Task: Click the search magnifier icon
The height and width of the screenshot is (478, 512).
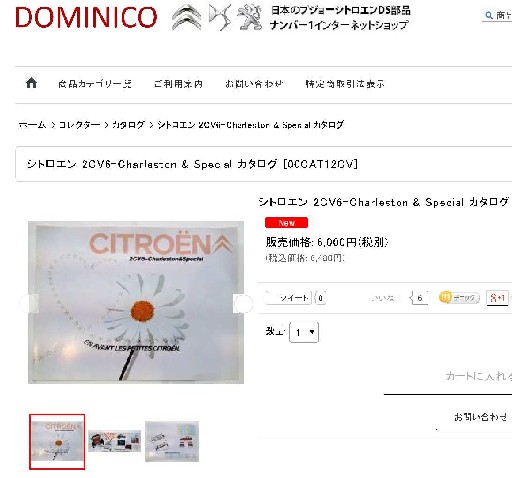Action: coord(489,15)
